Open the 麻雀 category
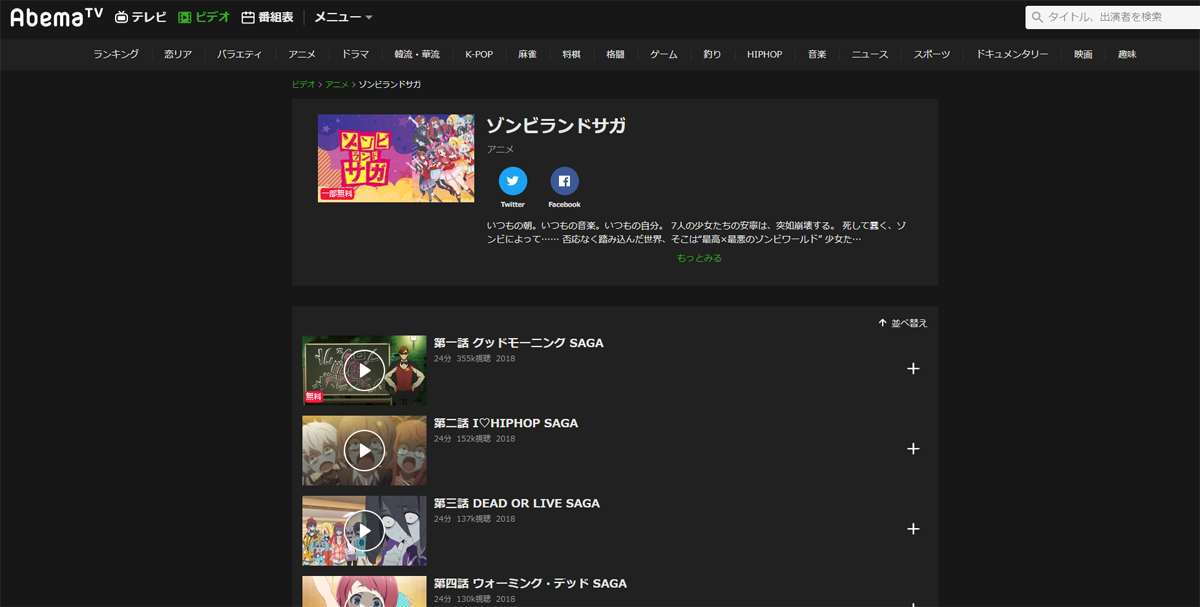 tap(527, 54)
